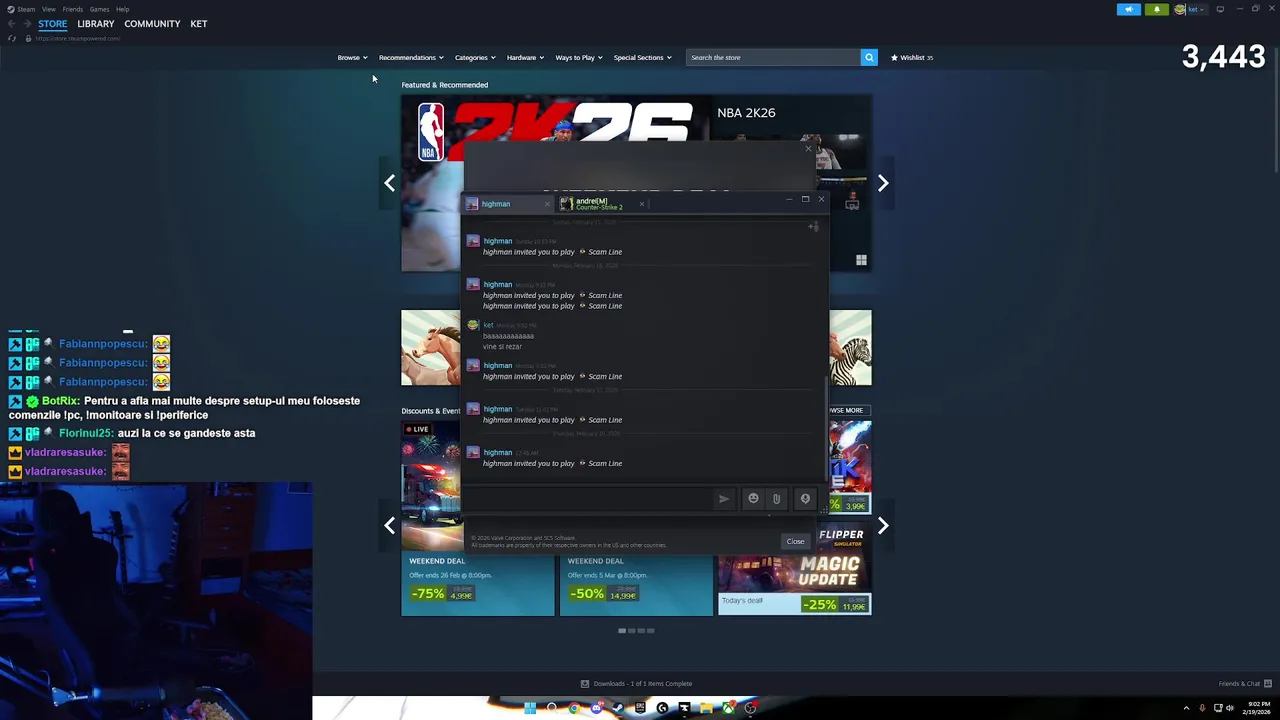This screenshot has width=1280, height=720.
Task: Close the andrei[M] chat tab
Action: pos(641,204)
